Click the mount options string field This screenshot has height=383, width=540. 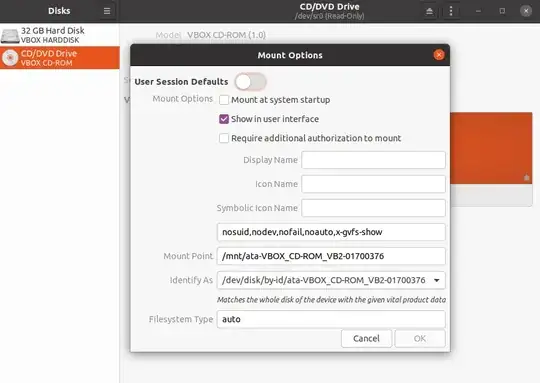coord(331,232)
